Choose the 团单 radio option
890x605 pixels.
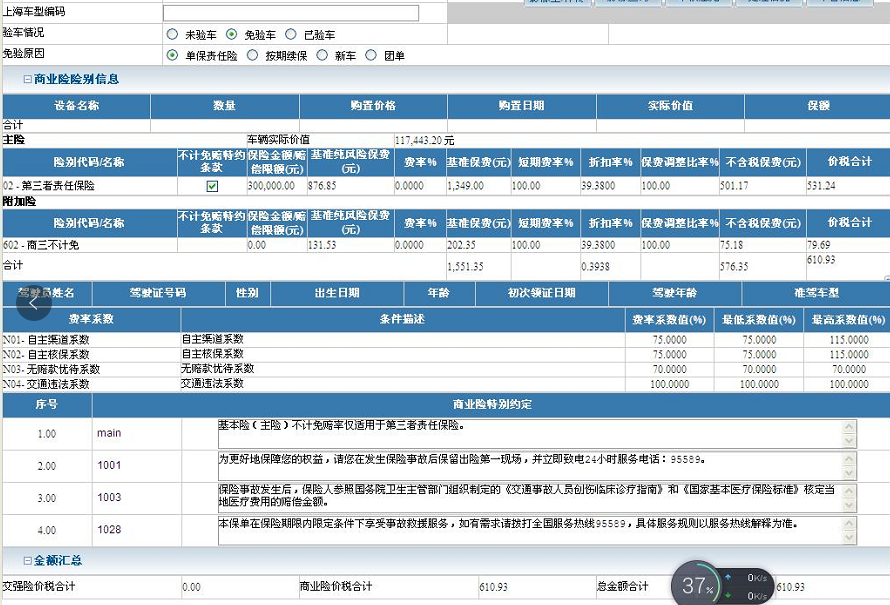(371, 55)
